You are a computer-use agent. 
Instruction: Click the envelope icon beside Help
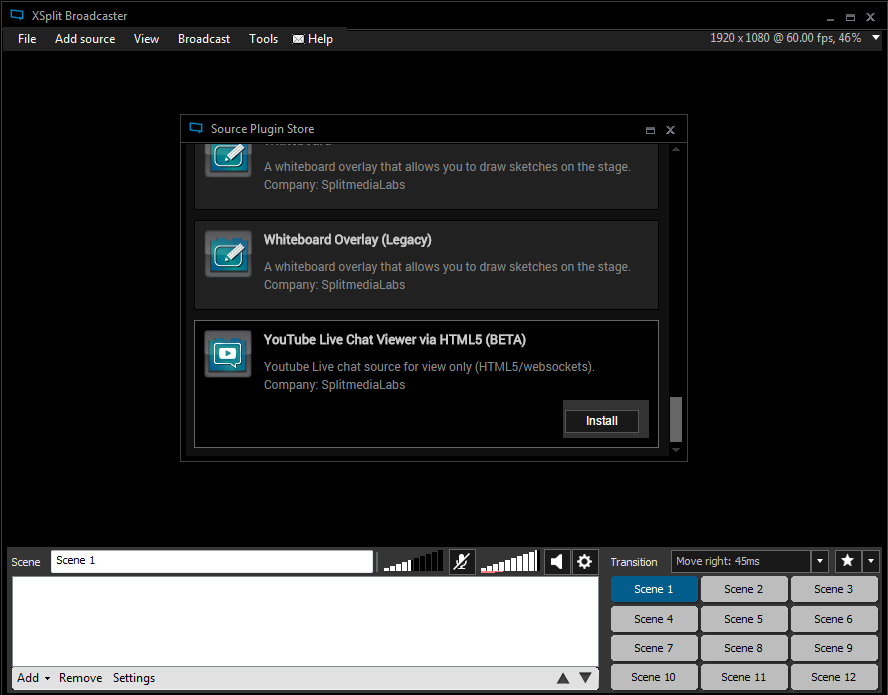pos(298,39)
